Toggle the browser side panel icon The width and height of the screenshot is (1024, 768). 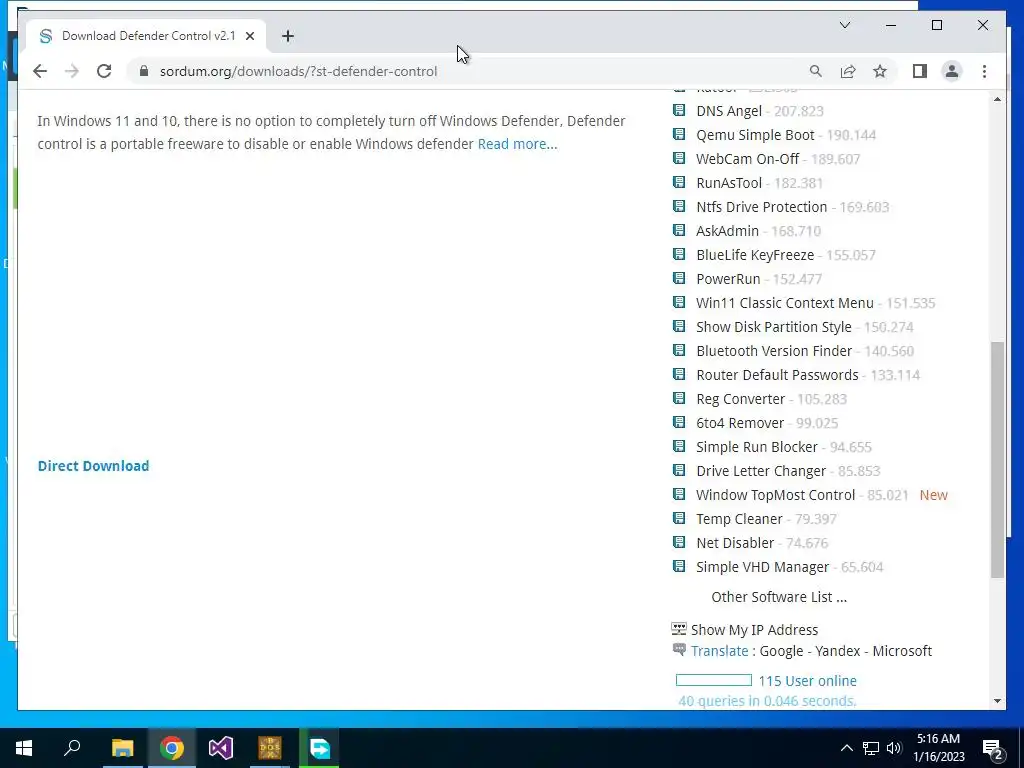pyautogui.click(x=920, y=71)
